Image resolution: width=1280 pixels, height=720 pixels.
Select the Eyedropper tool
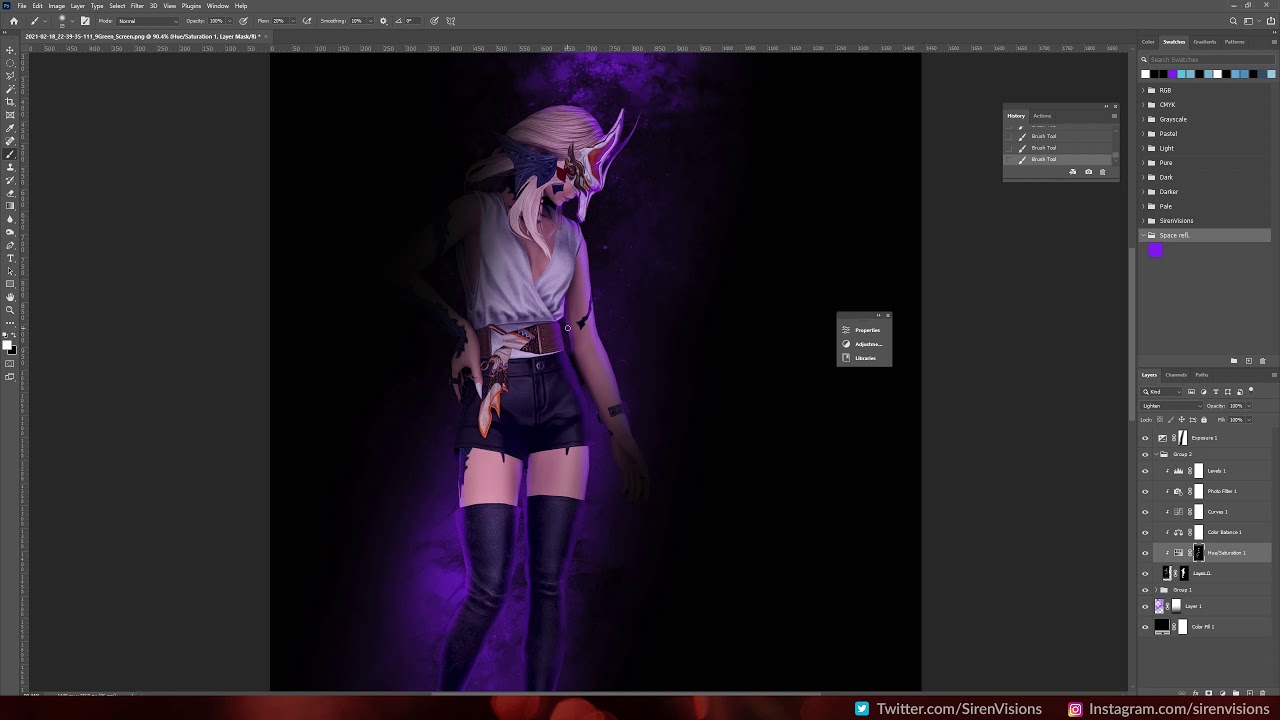click(10, 129)
